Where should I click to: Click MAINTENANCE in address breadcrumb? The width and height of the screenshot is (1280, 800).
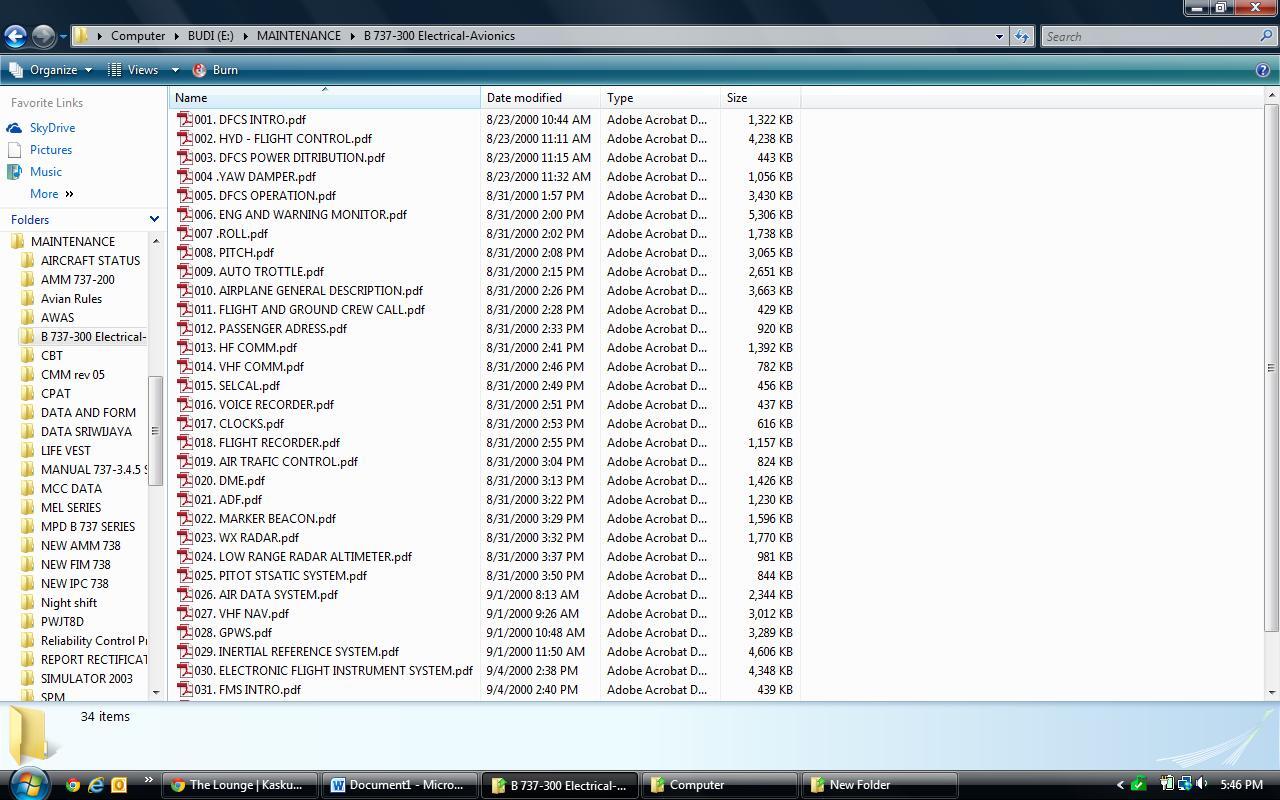click(x=298, y=36)
